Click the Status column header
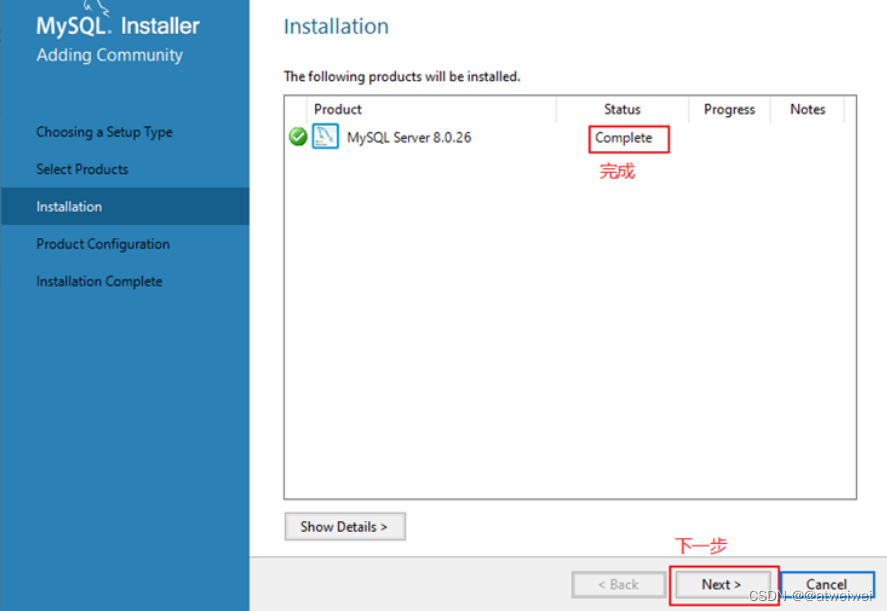 click(622, 109)
